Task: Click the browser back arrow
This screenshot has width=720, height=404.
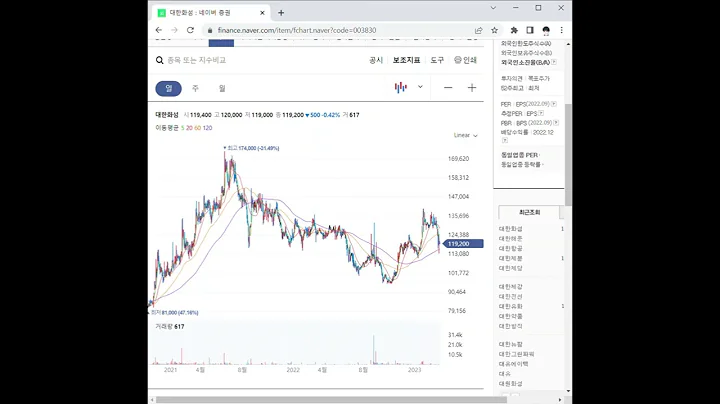Action: click(159, 30)
